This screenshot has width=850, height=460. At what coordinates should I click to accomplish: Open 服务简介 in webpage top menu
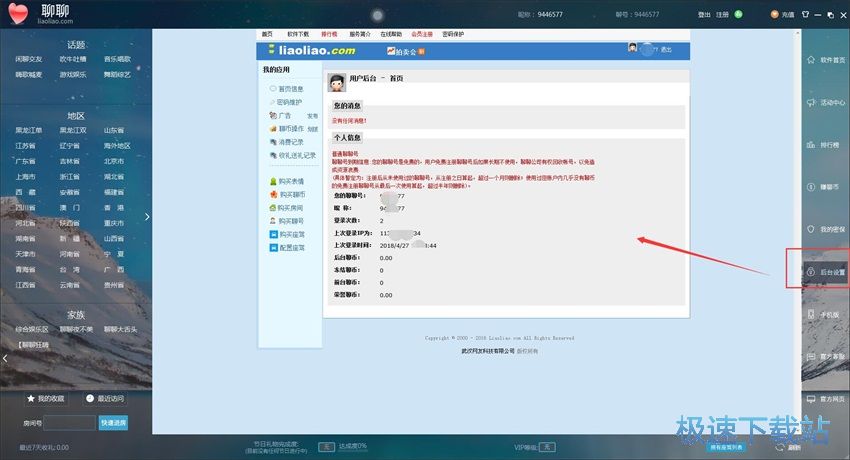(x=360, y=34)
